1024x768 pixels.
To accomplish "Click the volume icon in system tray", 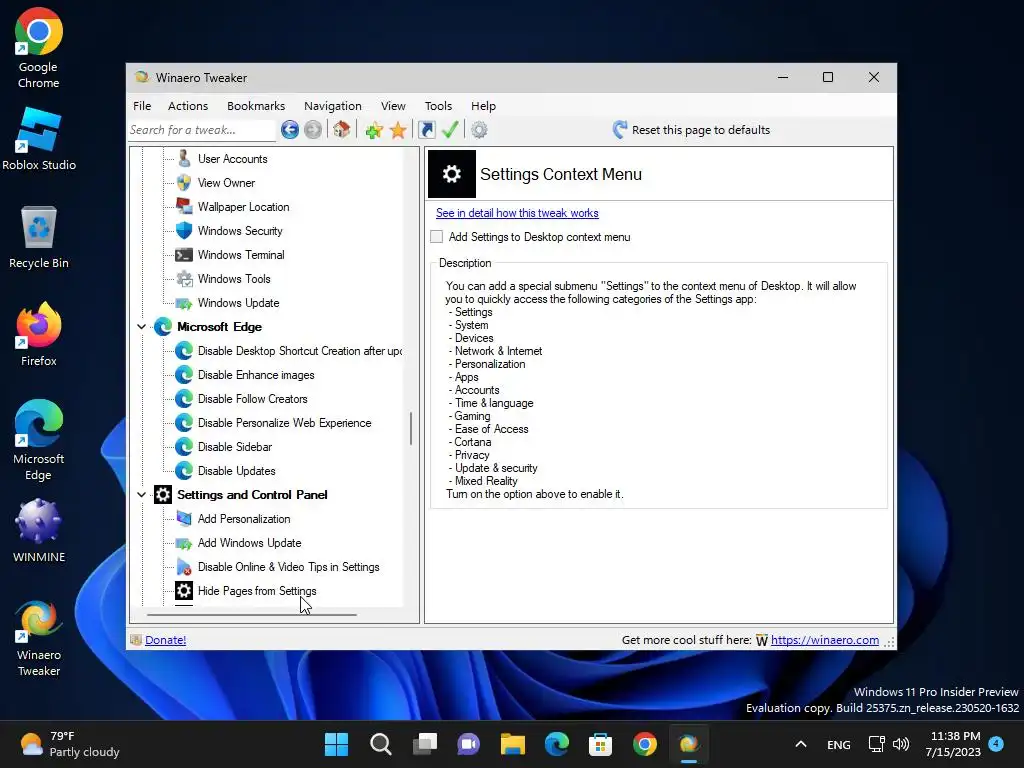I will [901, 744].
